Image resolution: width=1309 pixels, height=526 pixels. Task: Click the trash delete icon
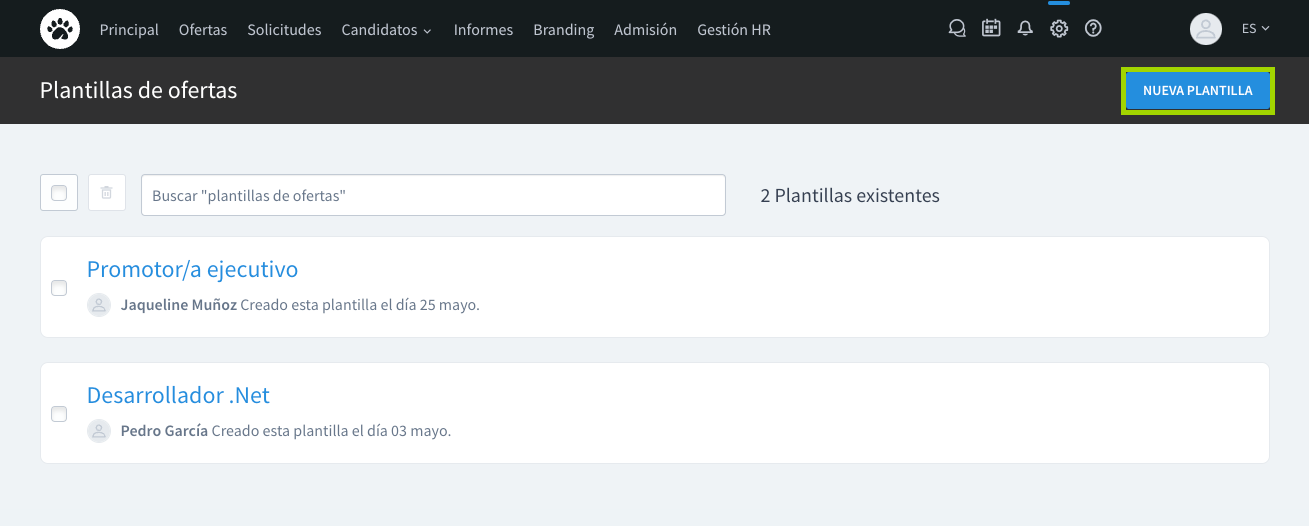[x=107, y=193]
